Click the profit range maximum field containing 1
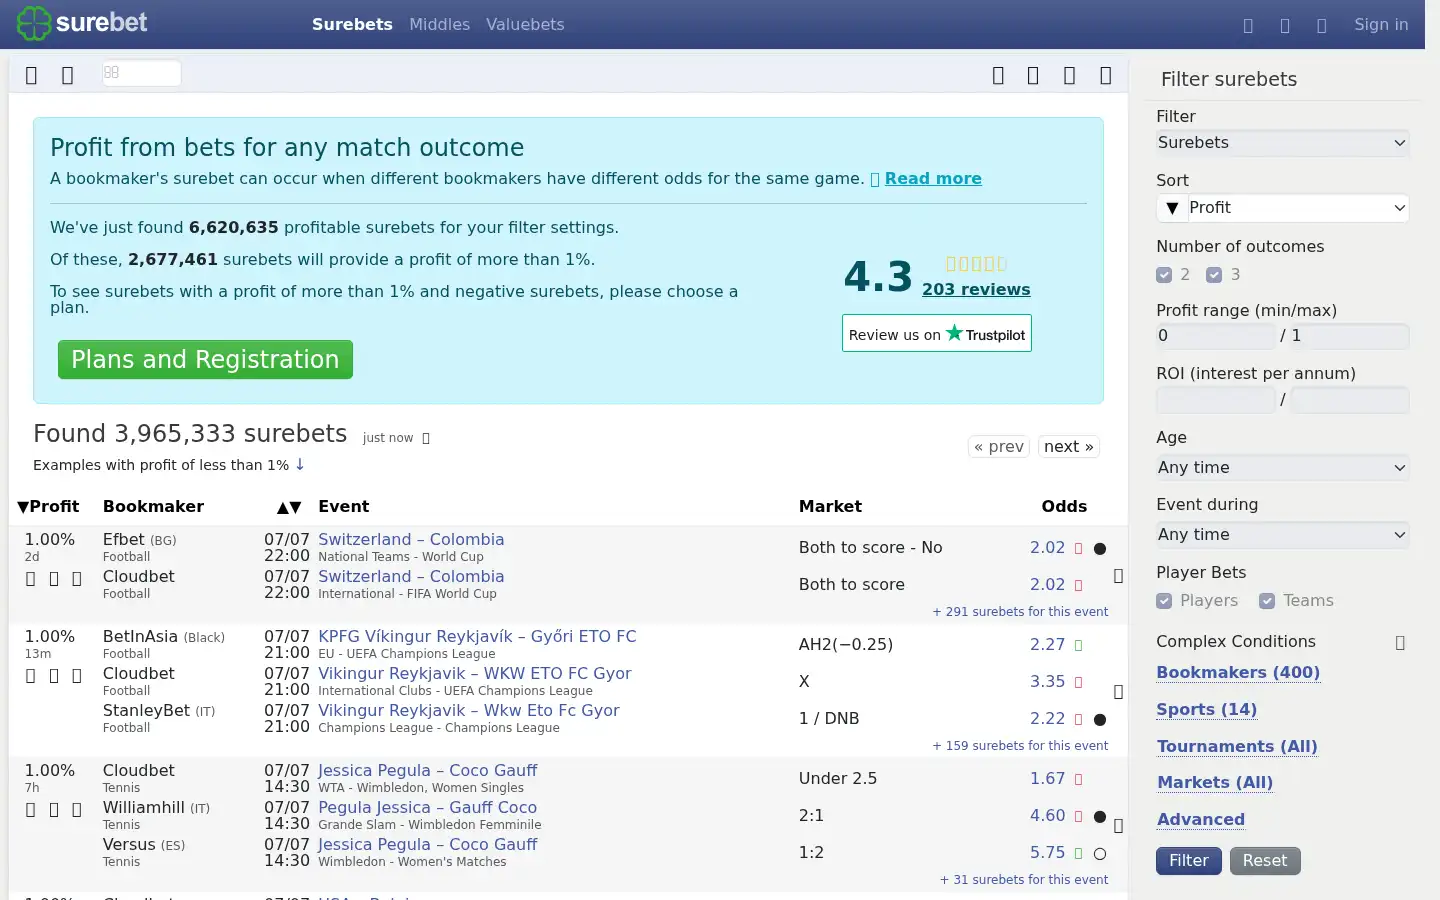Viewport: 1440px width, 900px height. pos(1349,336)
